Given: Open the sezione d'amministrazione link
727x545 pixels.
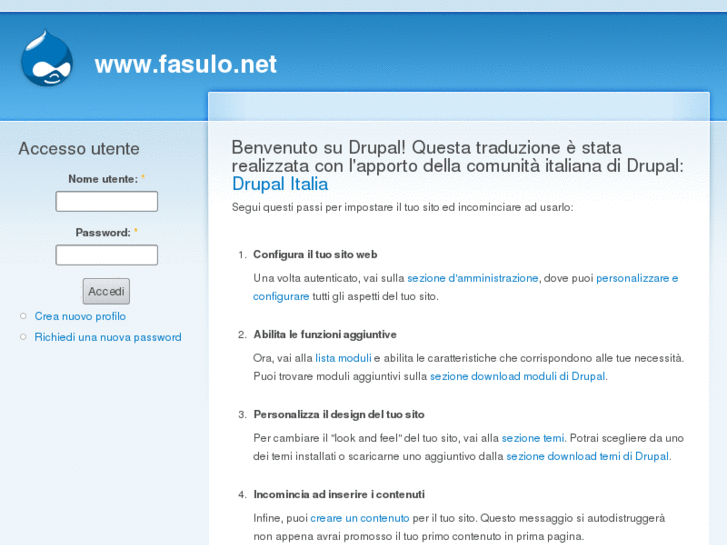Looking at the screenshot, I should point(472,278).
